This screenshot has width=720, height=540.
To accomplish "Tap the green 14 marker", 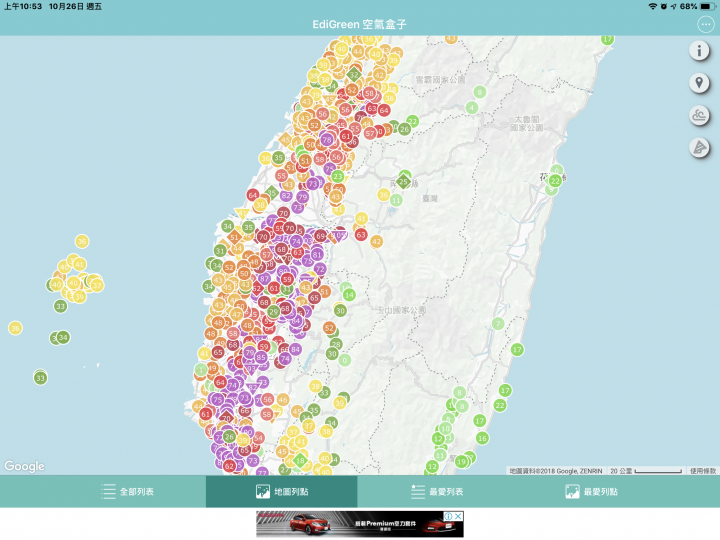I will pyautogui.click(x=349, y=295).
